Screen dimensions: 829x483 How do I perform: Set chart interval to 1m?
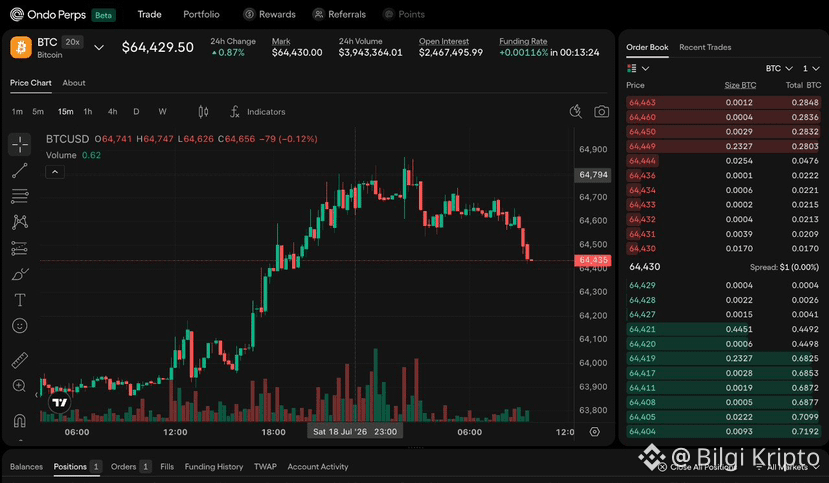pos(17,112)
